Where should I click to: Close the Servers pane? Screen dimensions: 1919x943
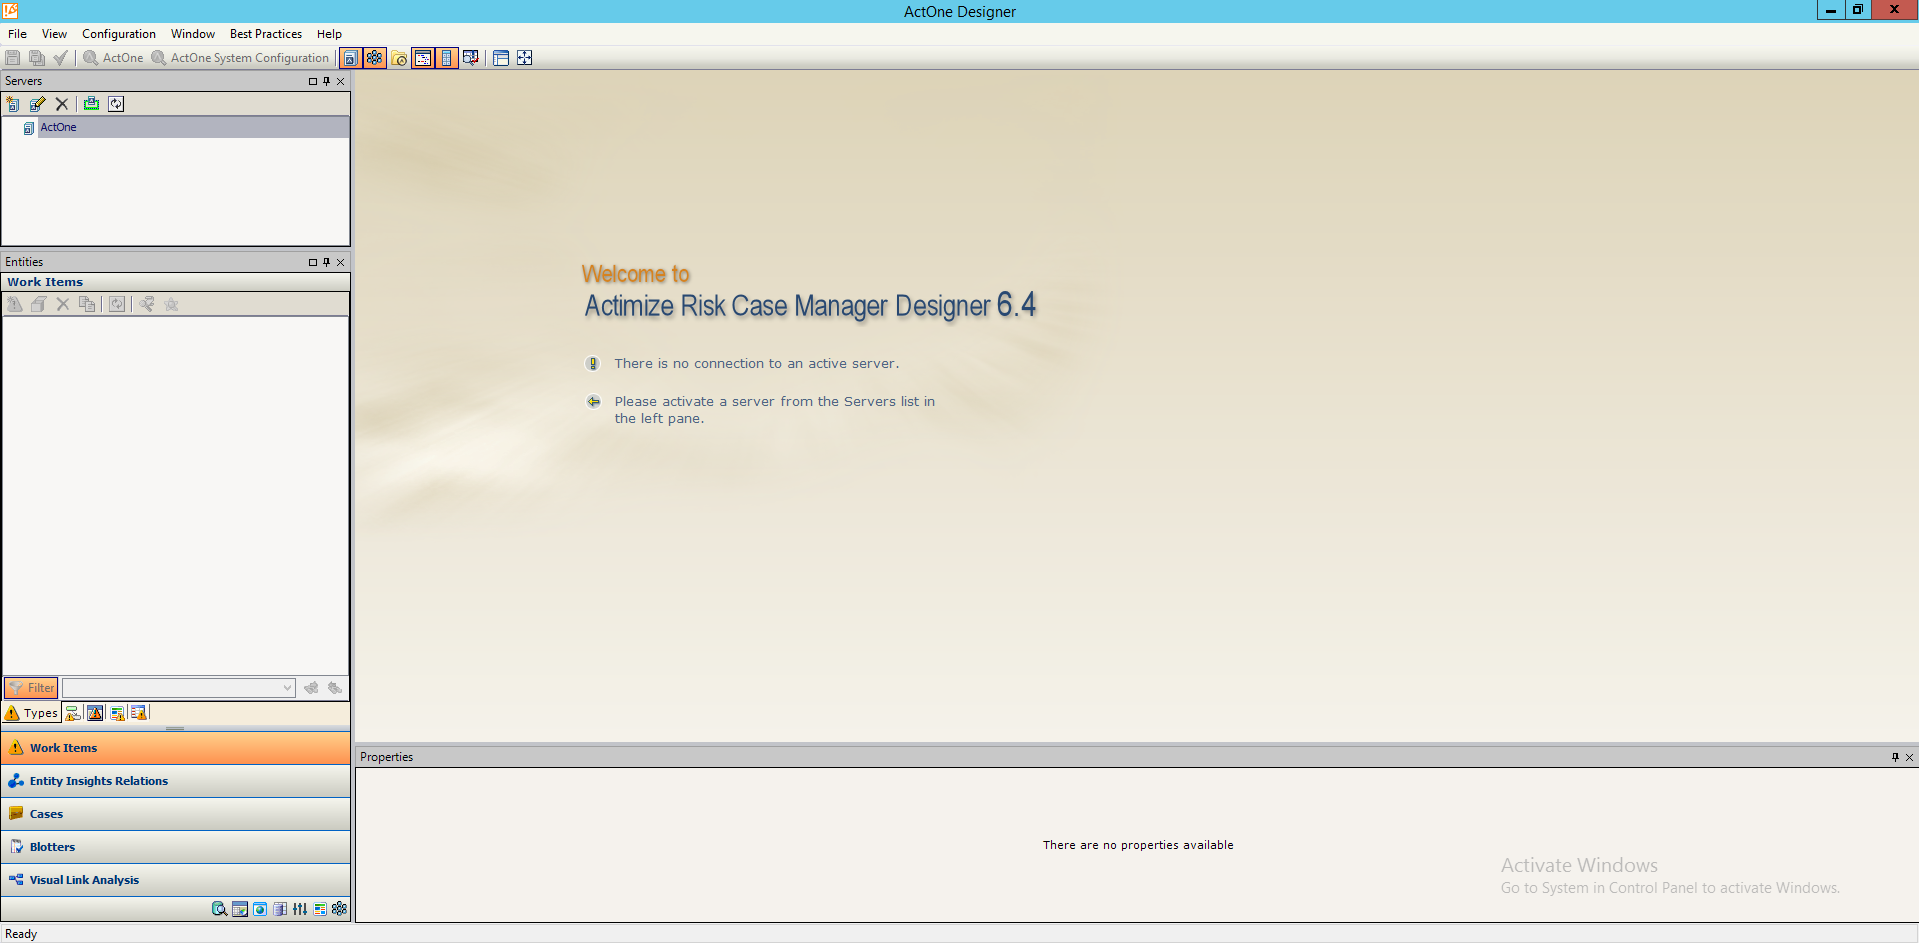[340, 82]
